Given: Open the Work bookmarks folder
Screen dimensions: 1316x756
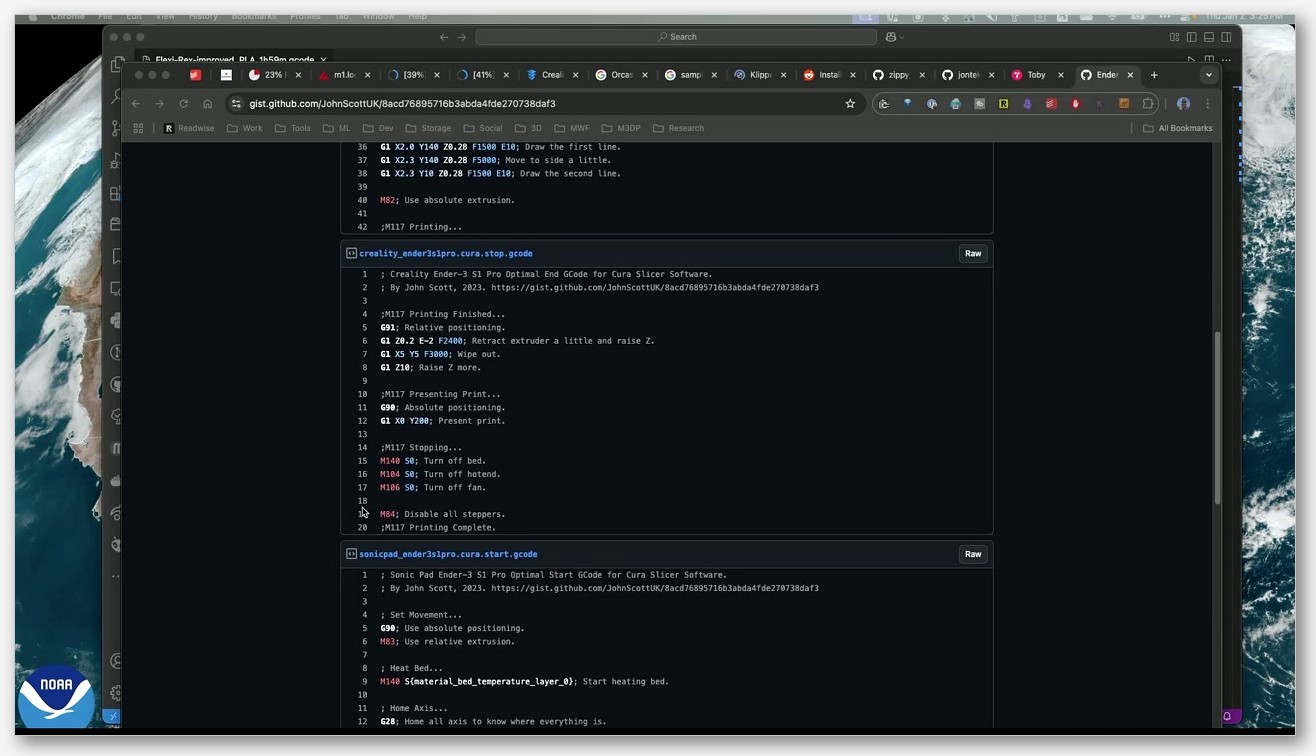Looking at the screenshot, I should (245, 128).
